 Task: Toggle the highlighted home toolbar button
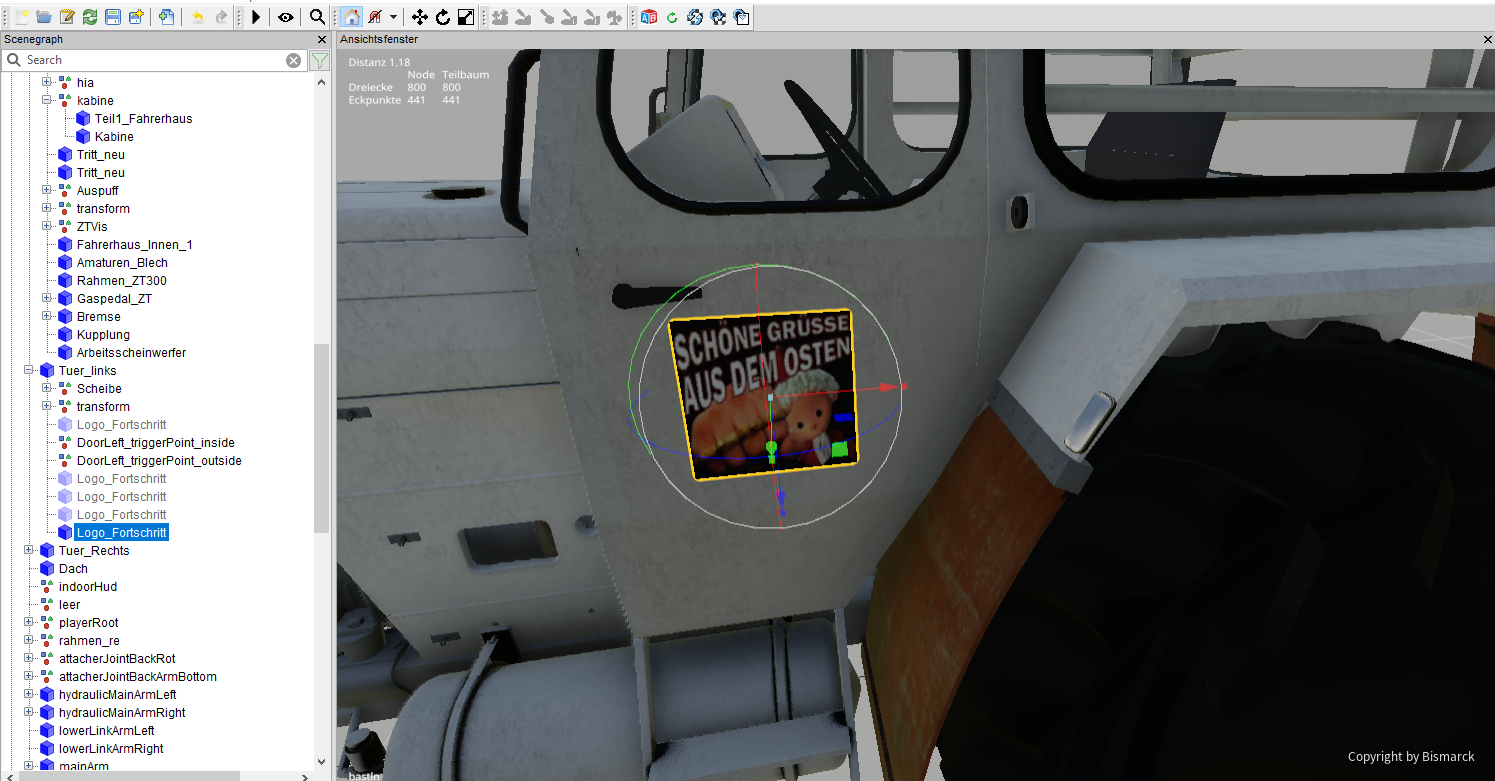[x=351, y=17]
